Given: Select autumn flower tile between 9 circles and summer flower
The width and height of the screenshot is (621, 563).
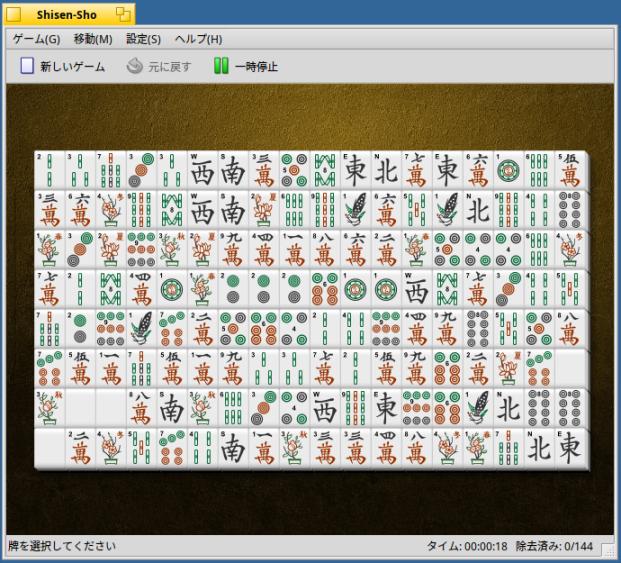Looking at the screenshot, I should [x=172, y=249].
